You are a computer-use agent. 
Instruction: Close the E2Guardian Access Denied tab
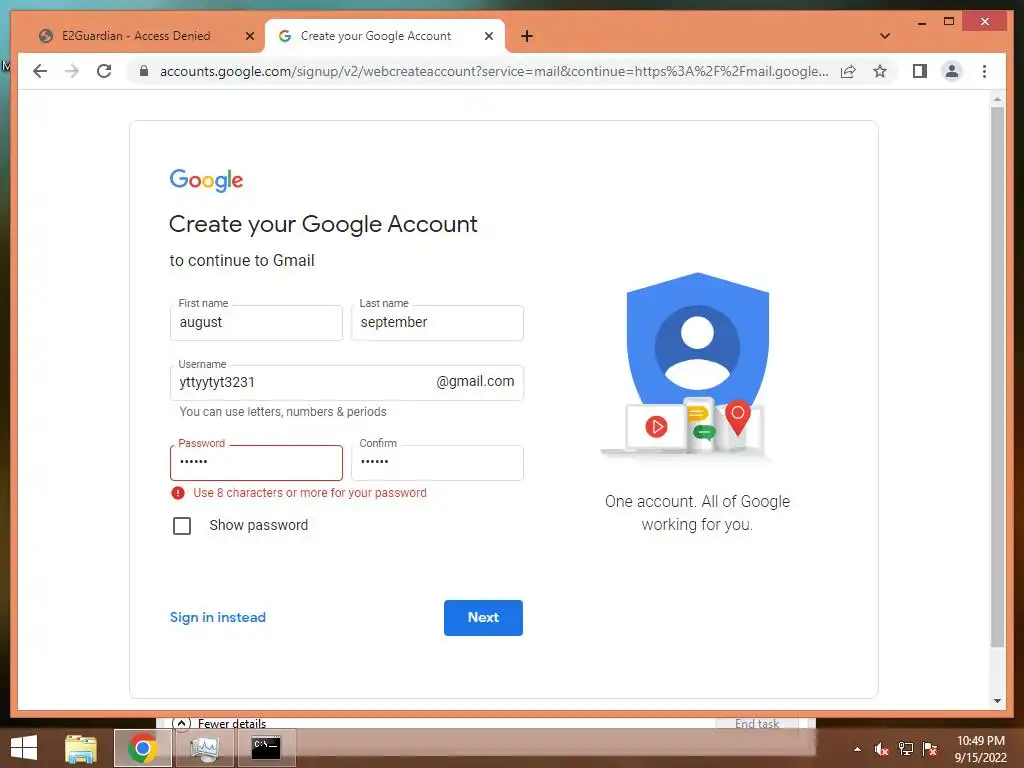pyautogui.click(x=249, y=37)
